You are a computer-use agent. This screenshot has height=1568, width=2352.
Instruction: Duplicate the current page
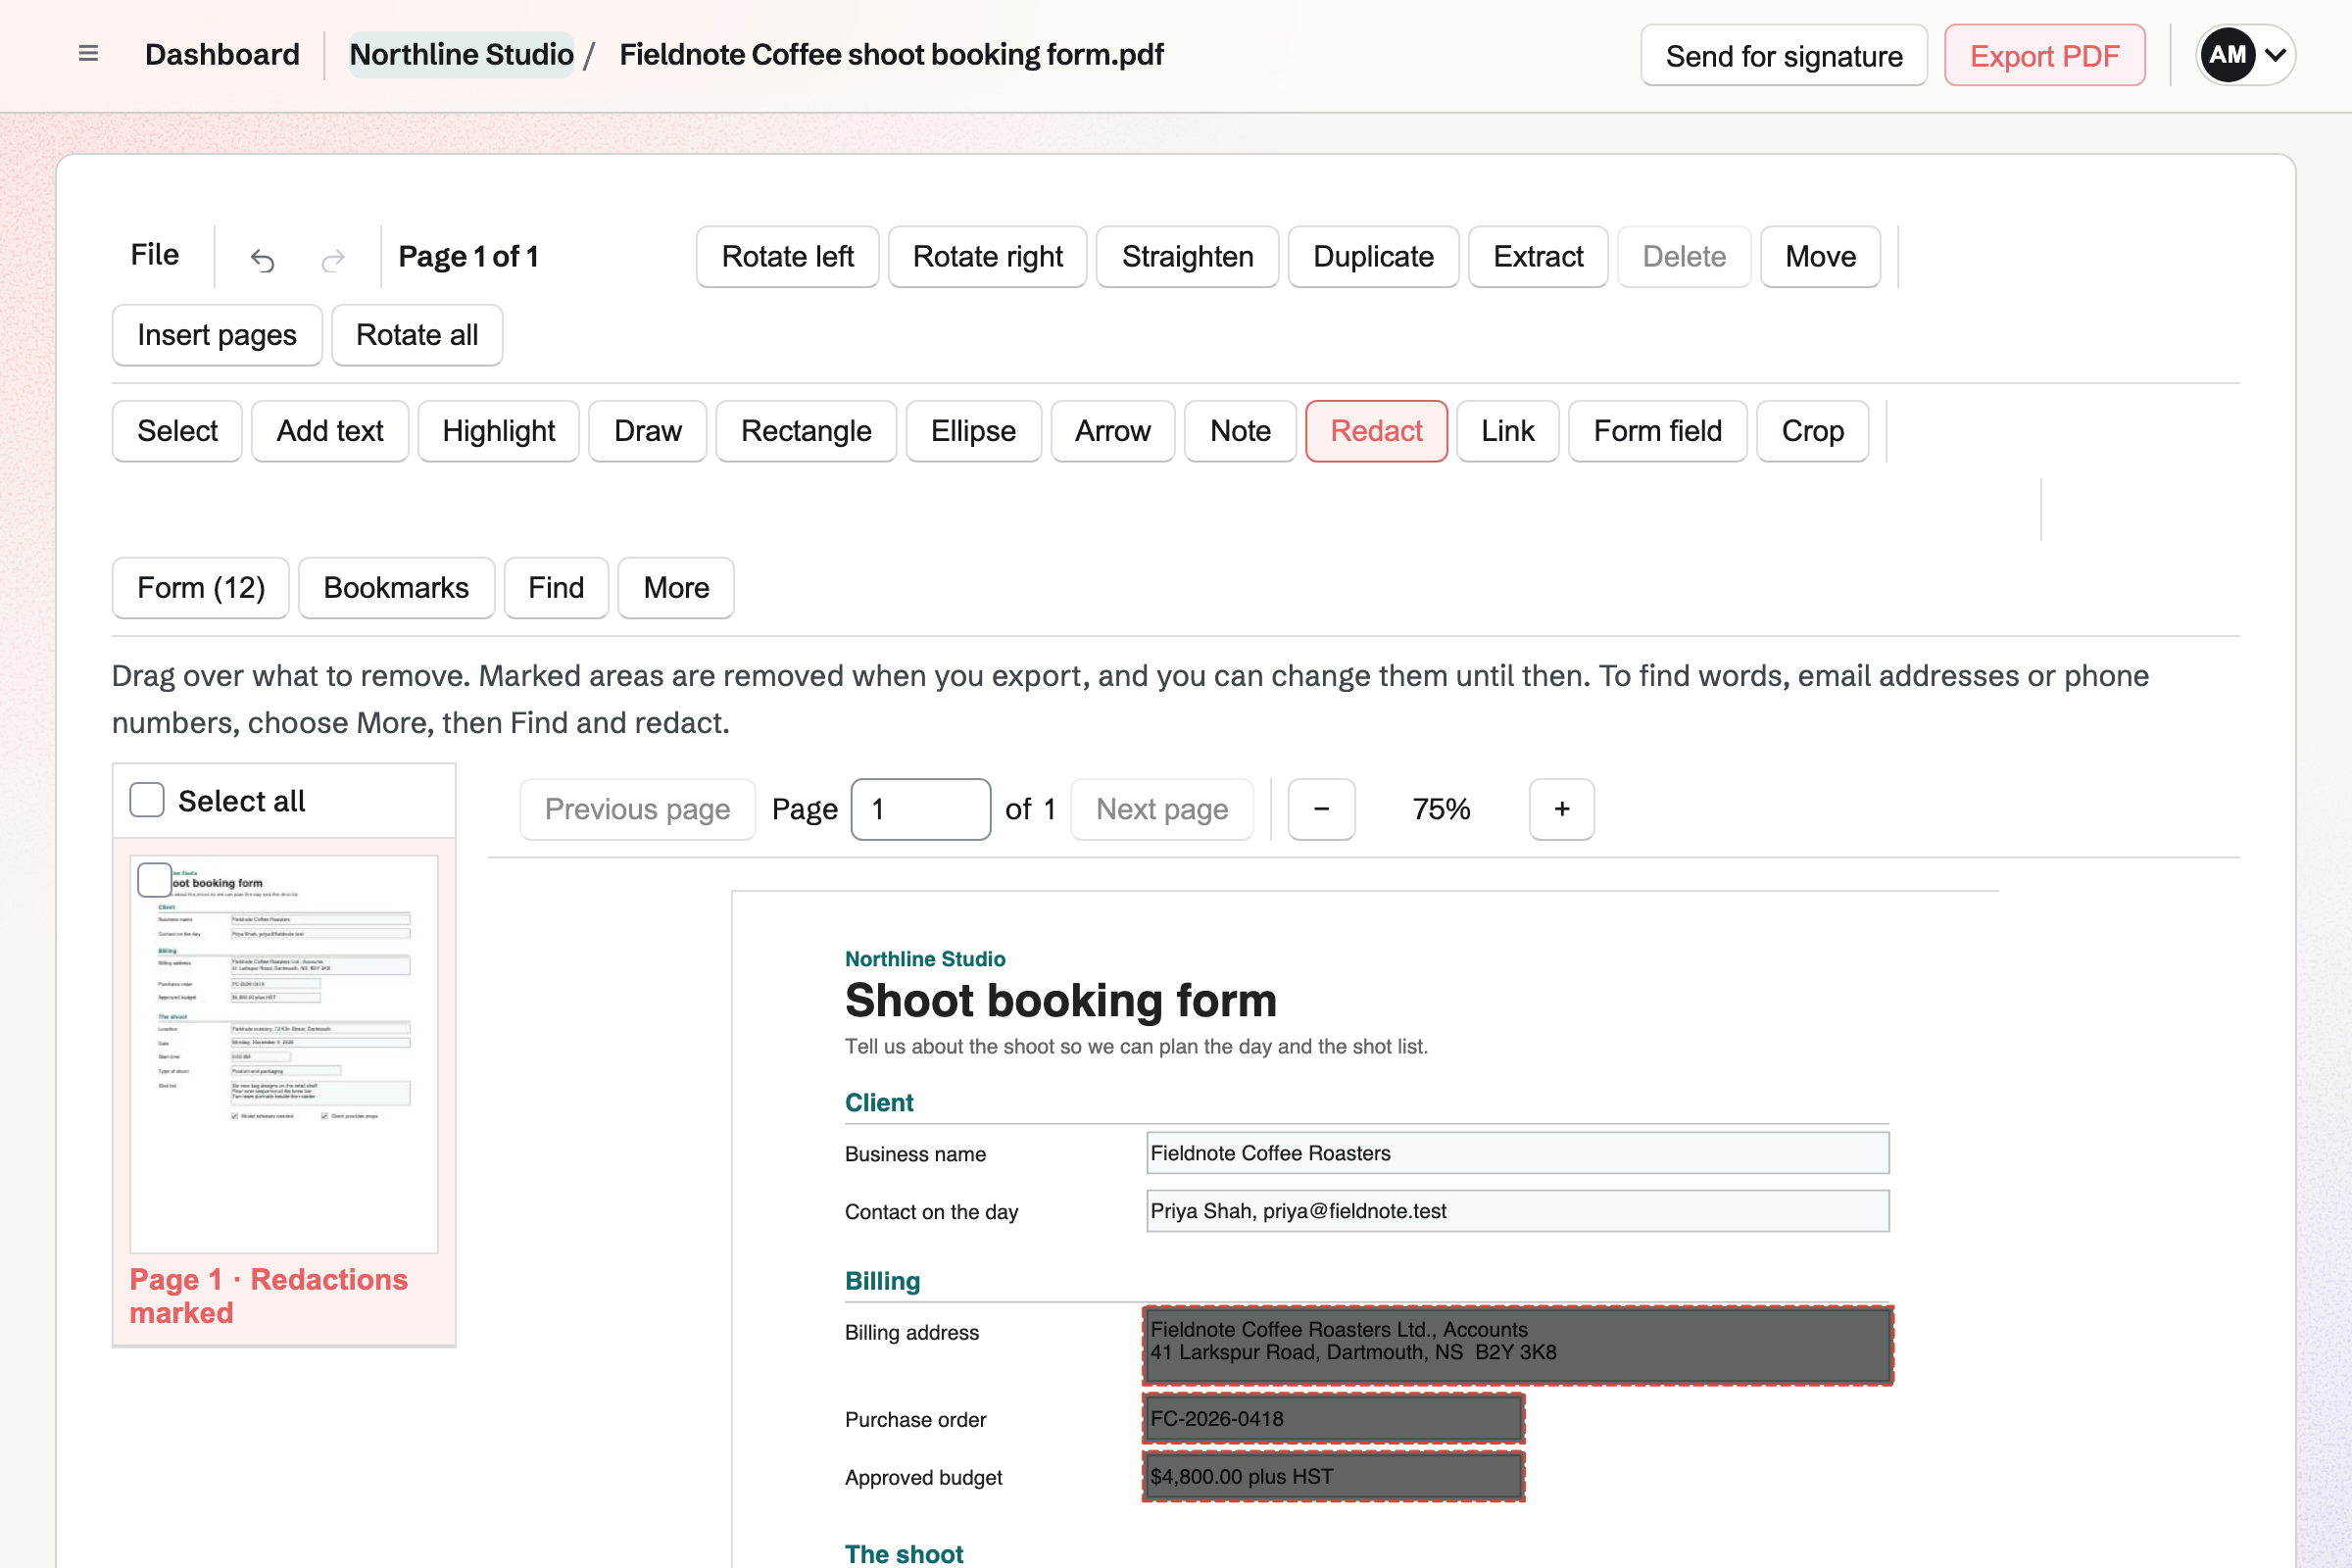click(x=1373, y=257)
